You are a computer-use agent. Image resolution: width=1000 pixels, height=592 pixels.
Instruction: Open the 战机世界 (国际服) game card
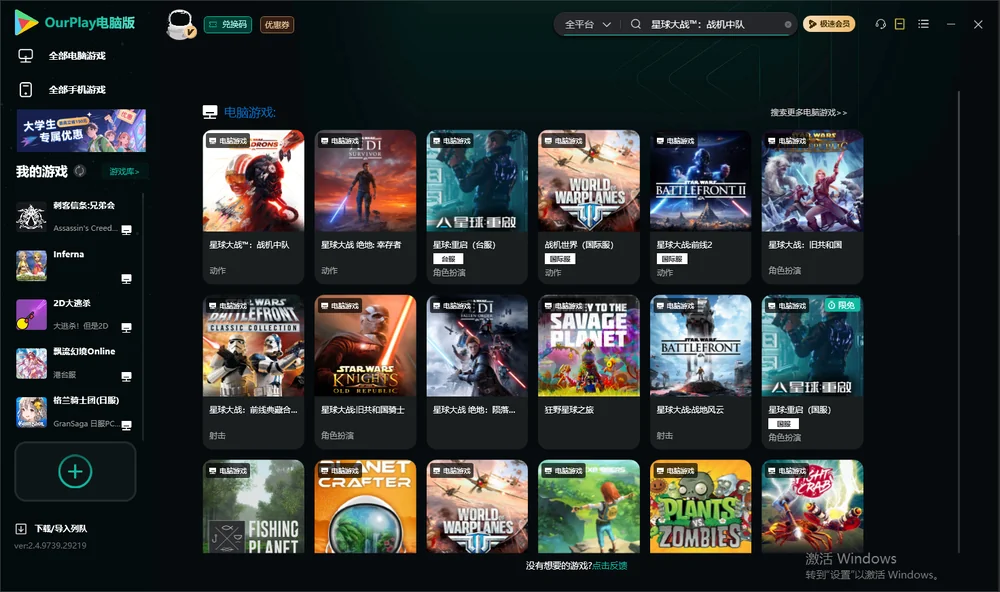589,207
